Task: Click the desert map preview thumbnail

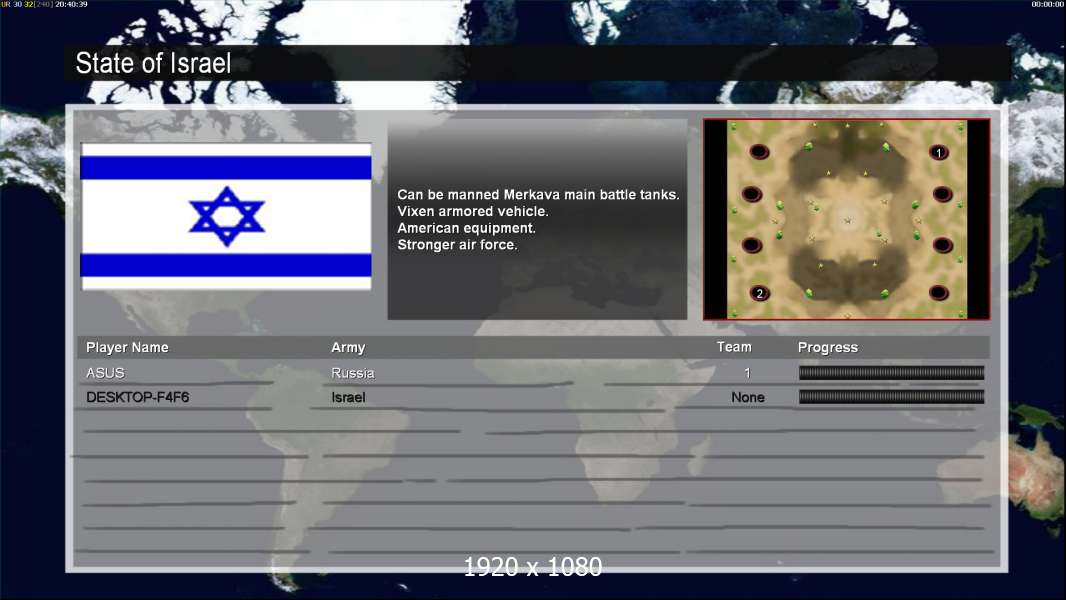Action: tap(846, 219)
